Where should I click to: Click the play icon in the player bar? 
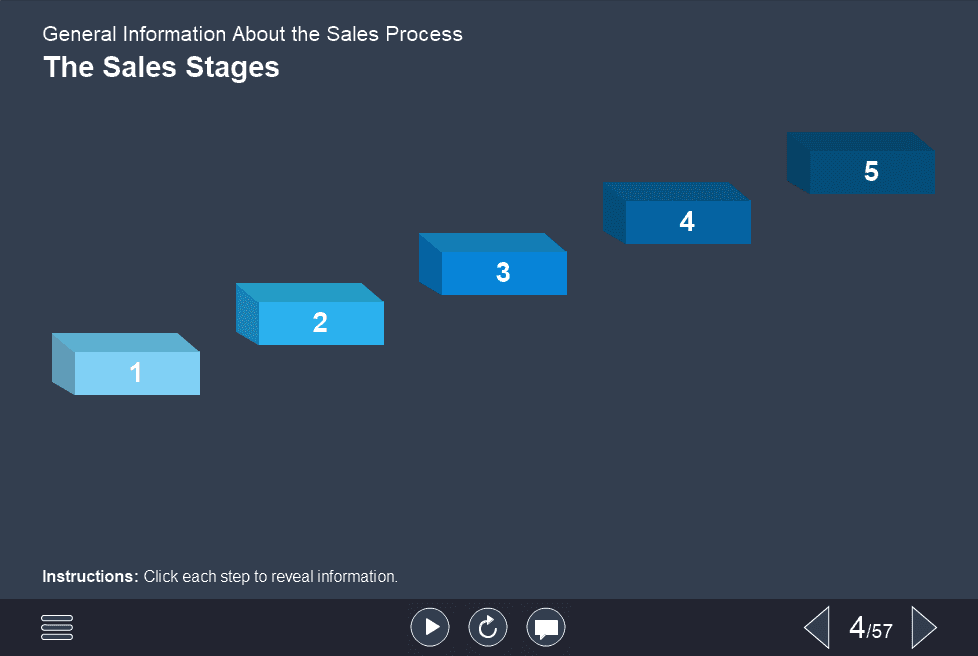[430, 627]
